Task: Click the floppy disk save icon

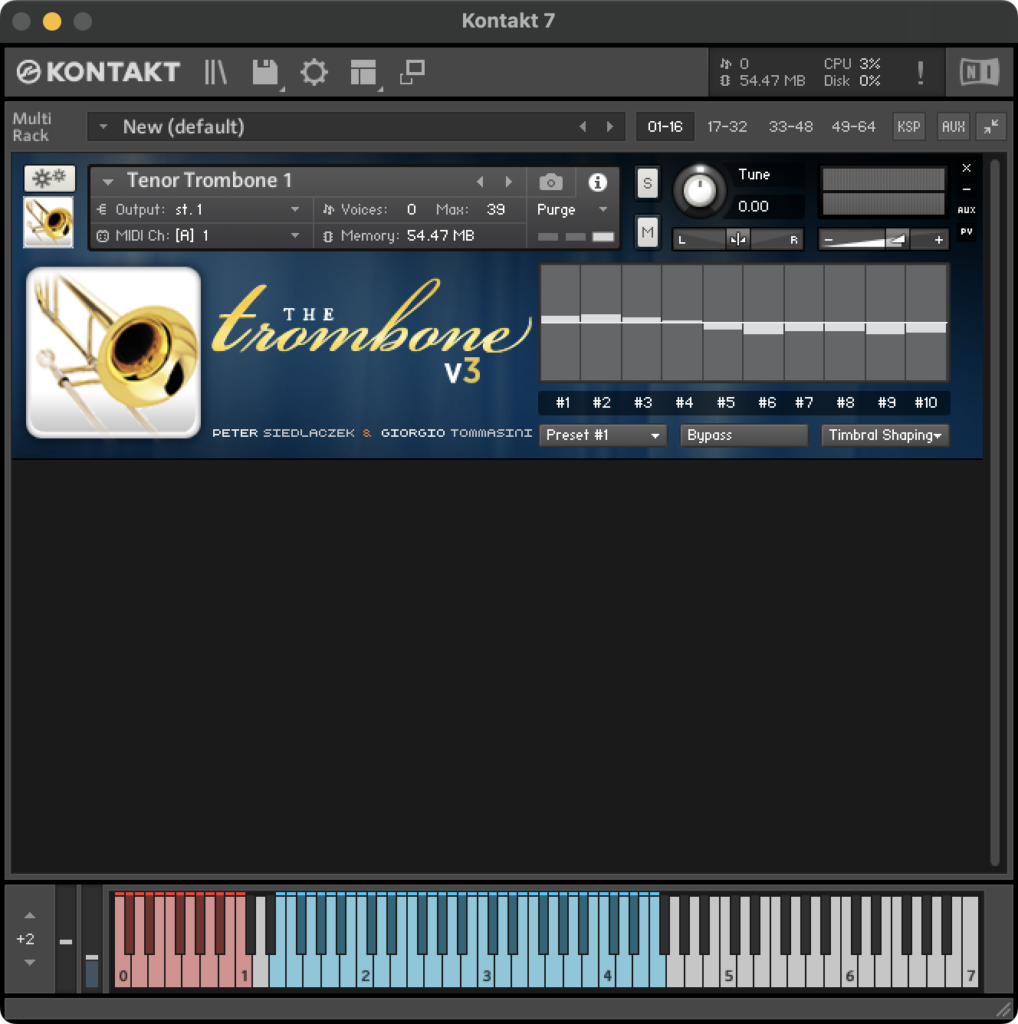Action: pyautogui.click(x=265, y=72)
